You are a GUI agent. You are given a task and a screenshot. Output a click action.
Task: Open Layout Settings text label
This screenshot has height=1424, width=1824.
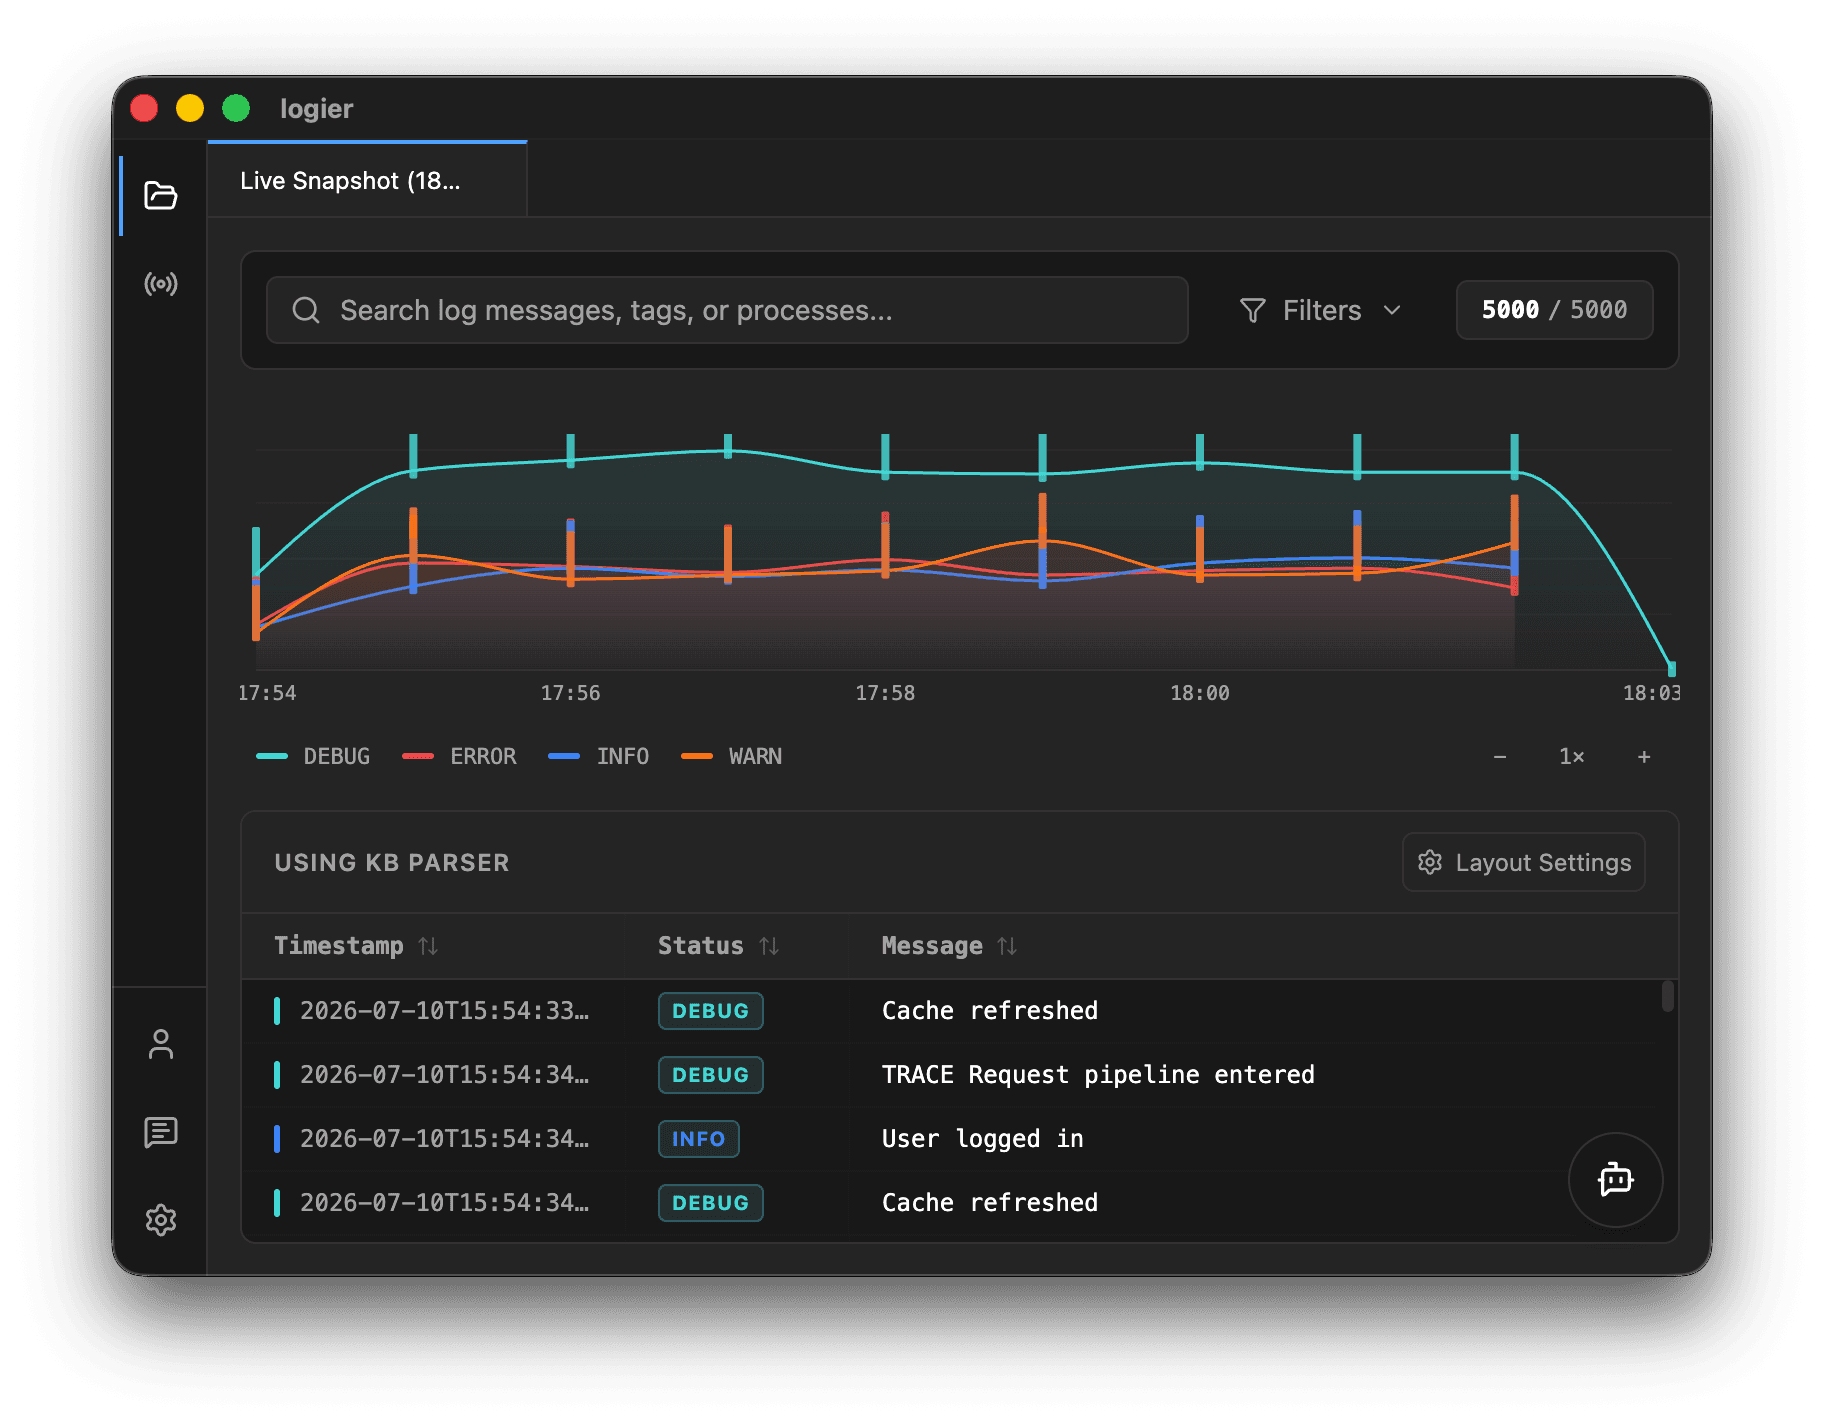[x=1543, y=862]
